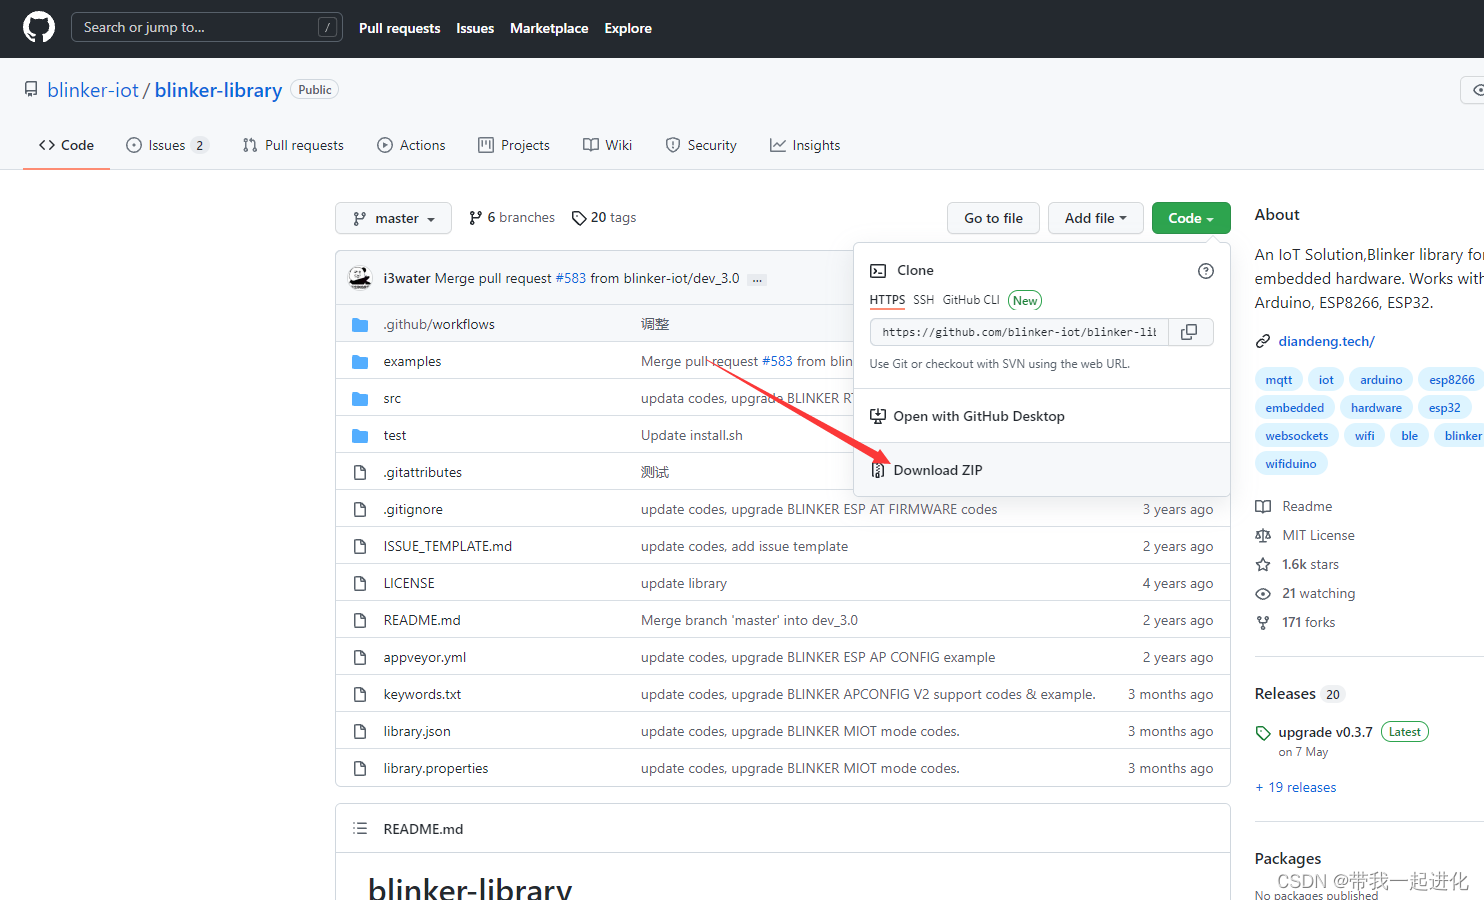Copy the HTTPS clone URL

click(1189, 332)
